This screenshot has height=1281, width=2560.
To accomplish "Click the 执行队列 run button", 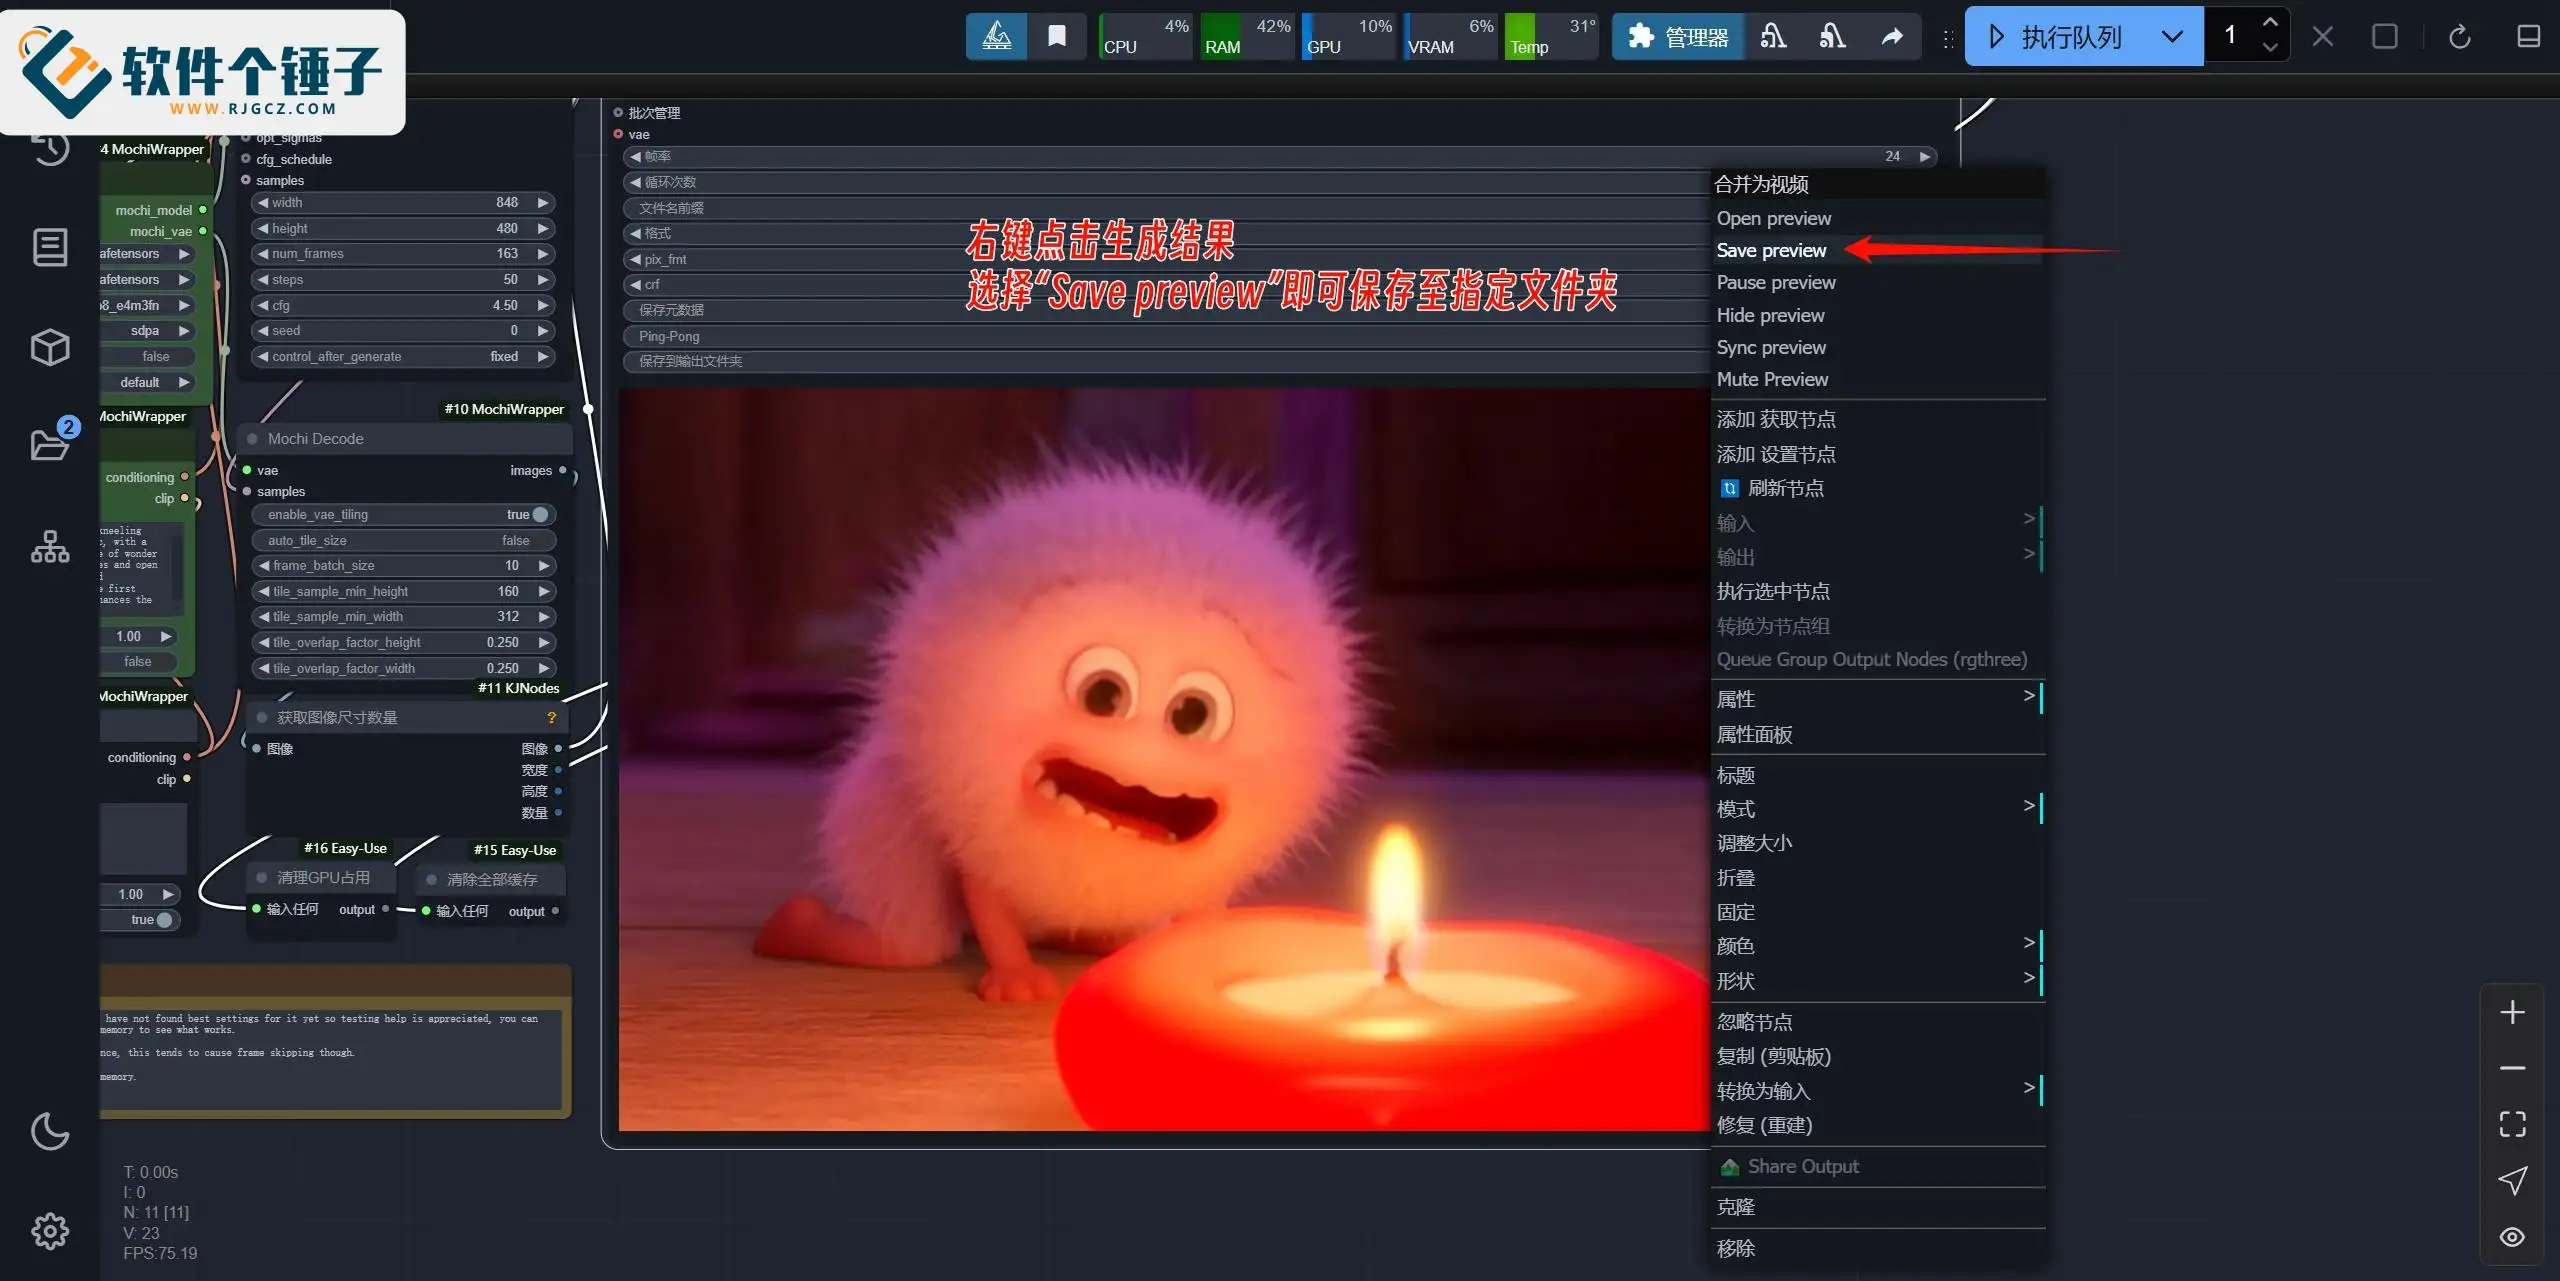I will (2056, 37).
